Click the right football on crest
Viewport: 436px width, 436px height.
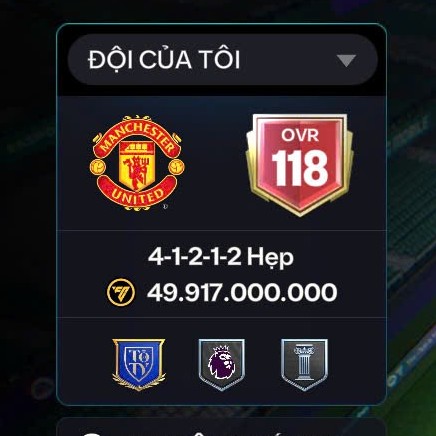pos(176,167)
